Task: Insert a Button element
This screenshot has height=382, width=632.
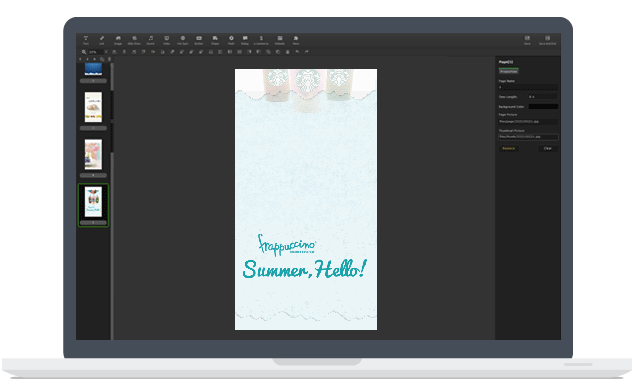Action: pyautogui.click(x=199, y=40)
